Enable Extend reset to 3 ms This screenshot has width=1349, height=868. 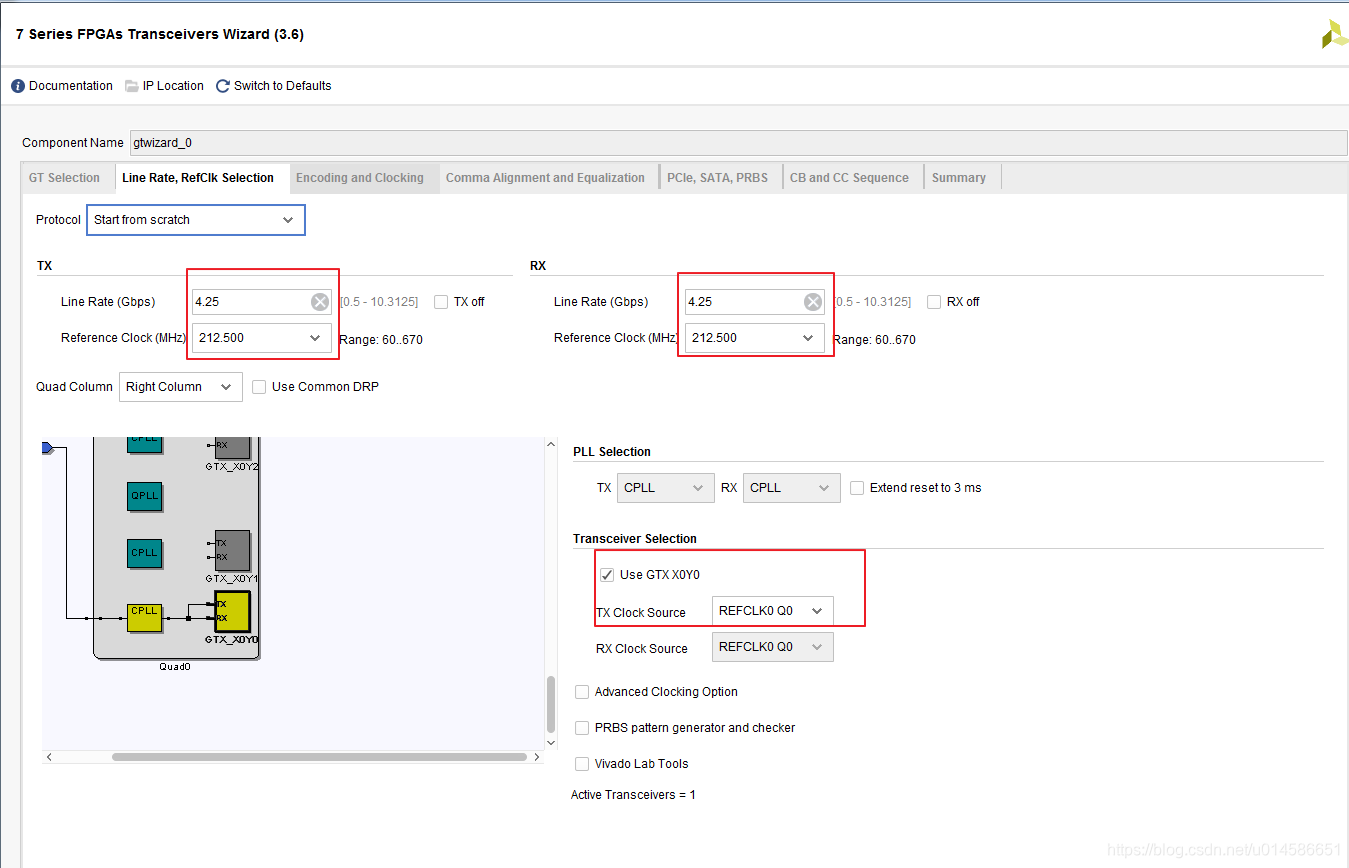[x=857, y=488]
